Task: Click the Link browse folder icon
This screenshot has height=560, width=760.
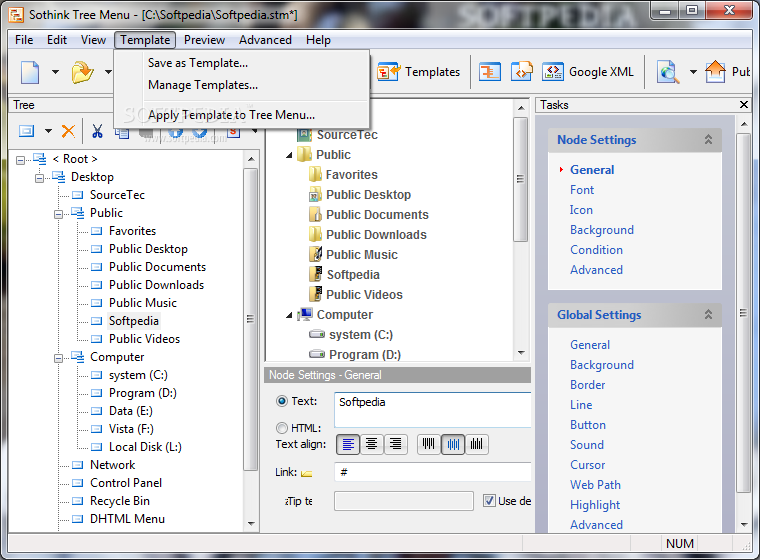Action: coord(306,473)
